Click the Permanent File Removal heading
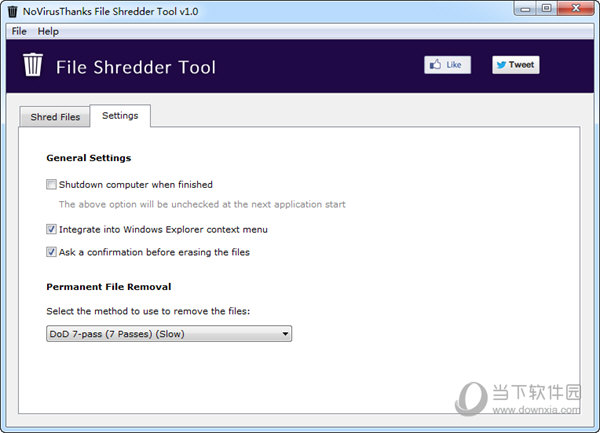This screenshot has height=433, width=600. click(x=109, y=287)
